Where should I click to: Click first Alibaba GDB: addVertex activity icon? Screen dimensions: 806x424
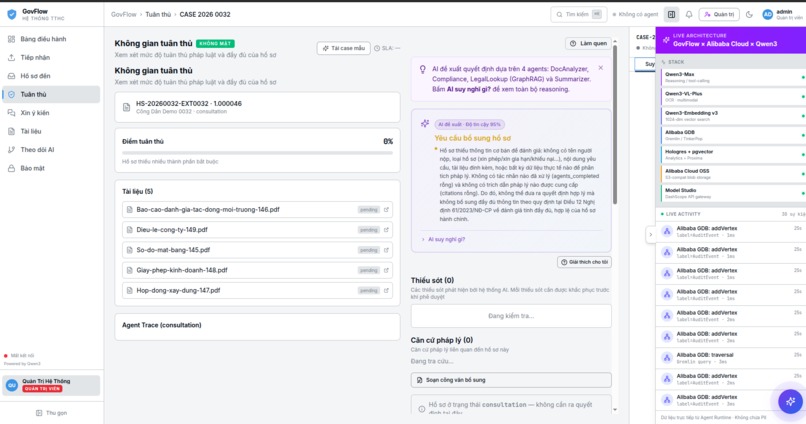[667, 231]
